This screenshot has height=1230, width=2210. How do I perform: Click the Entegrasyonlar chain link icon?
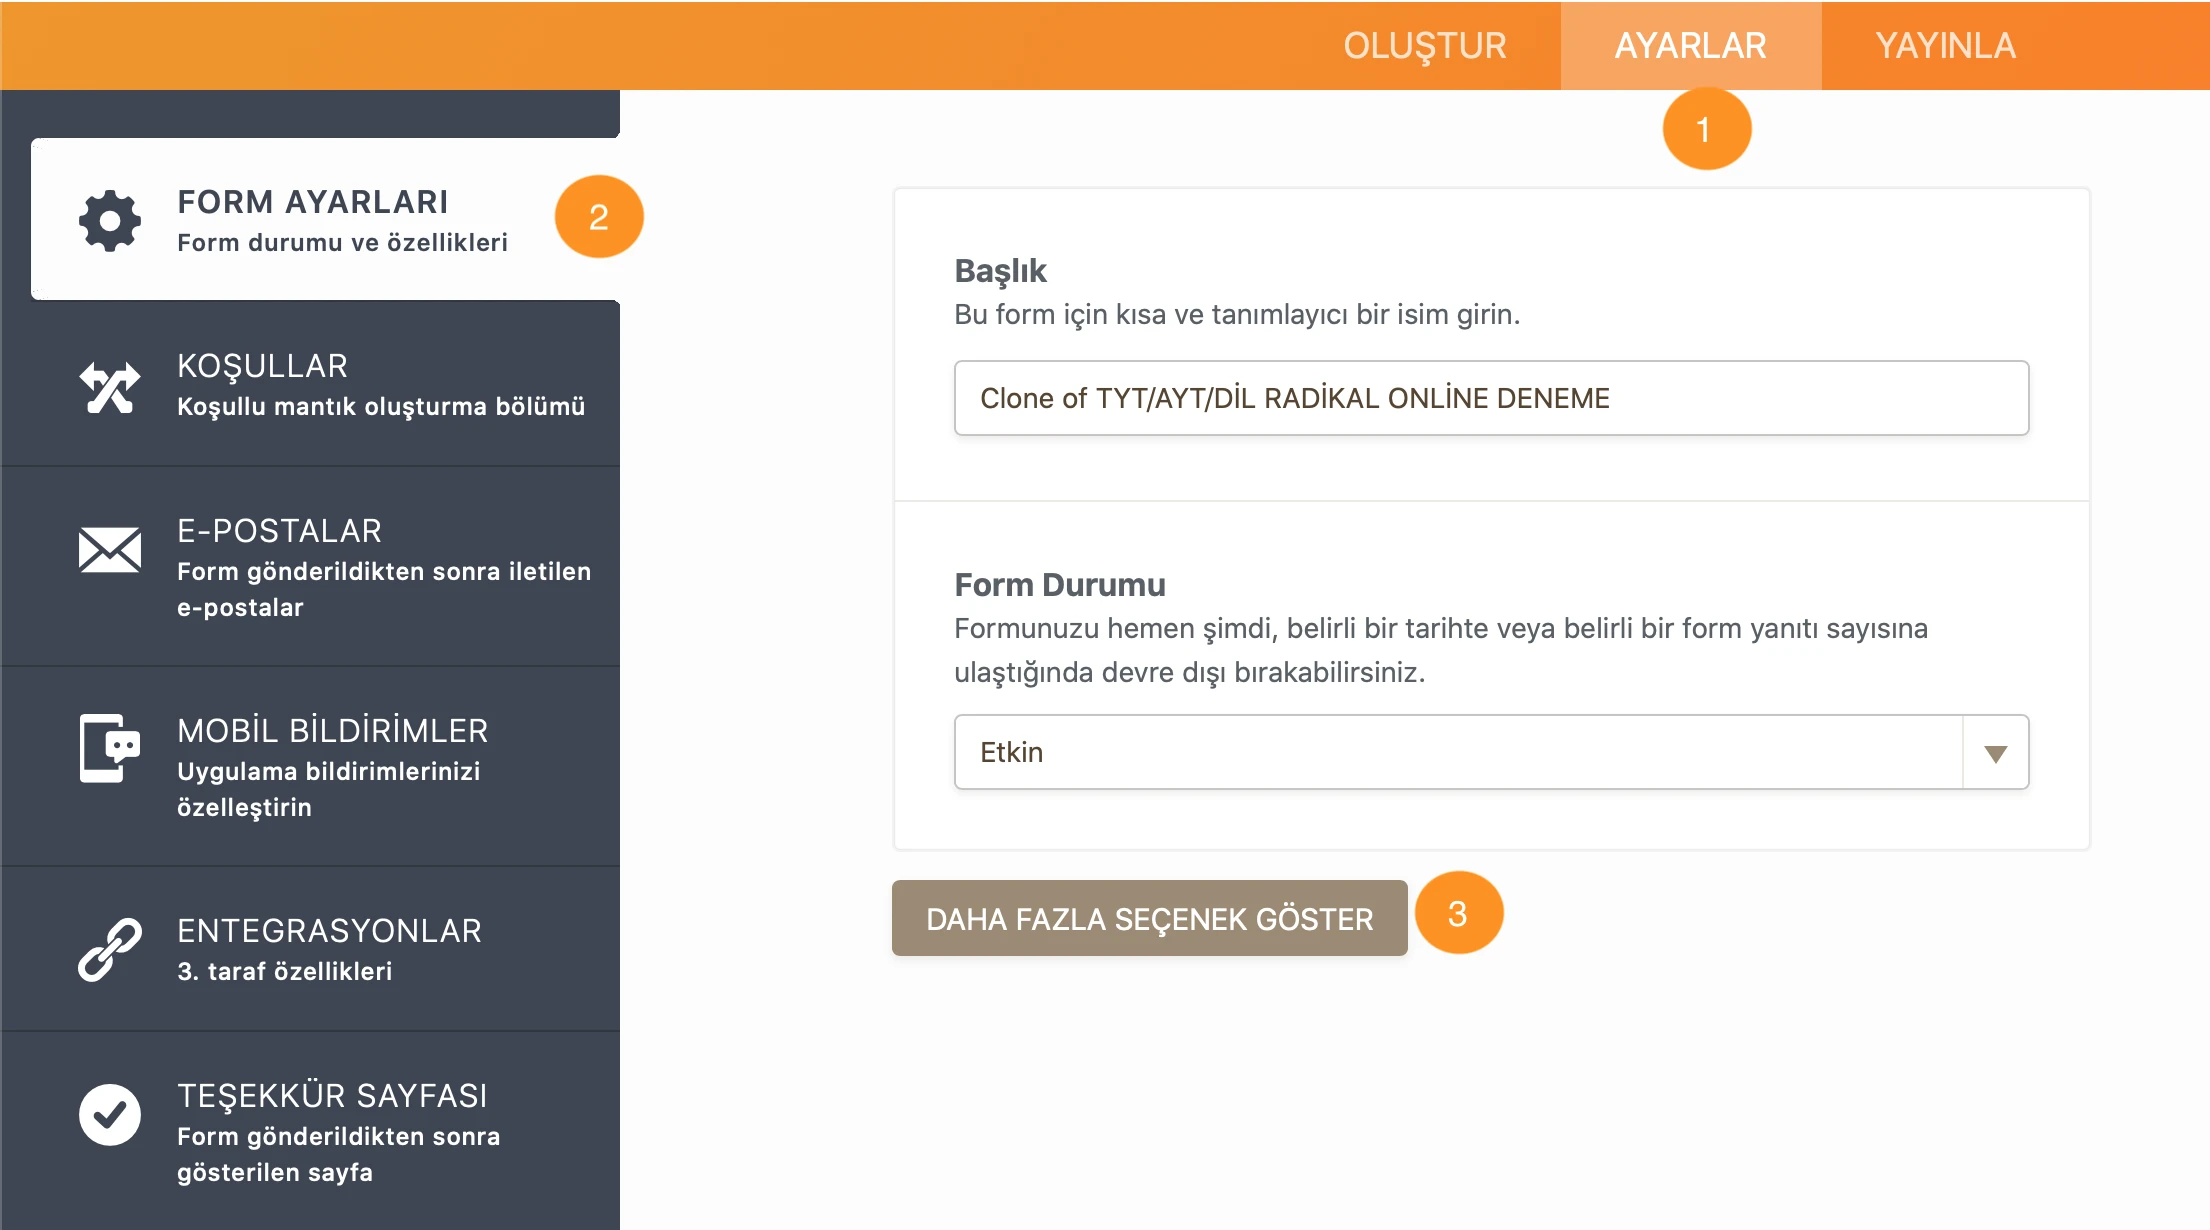pyautogui.click(x=110, y=949)
